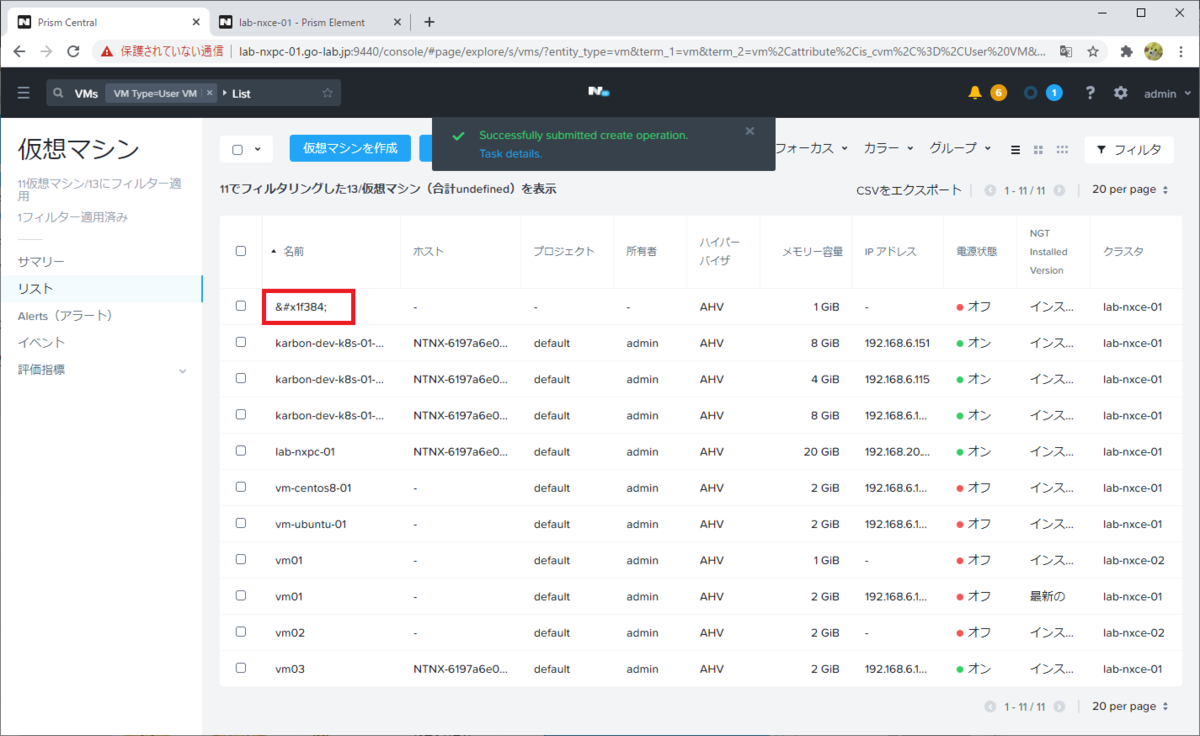Select checkbox for vm03 row
Image resolution: width=1200 pixels, height=736 pixels.
click(241, 668)
